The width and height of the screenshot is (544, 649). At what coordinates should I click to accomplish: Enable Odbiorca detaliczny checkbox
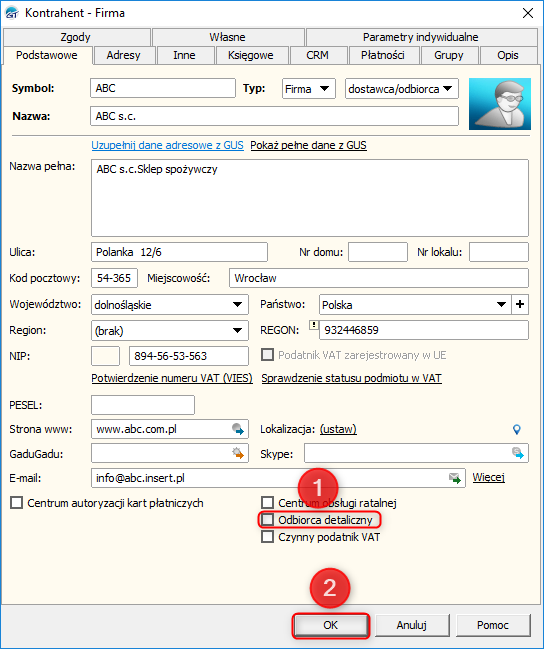(x=267, y=519)
